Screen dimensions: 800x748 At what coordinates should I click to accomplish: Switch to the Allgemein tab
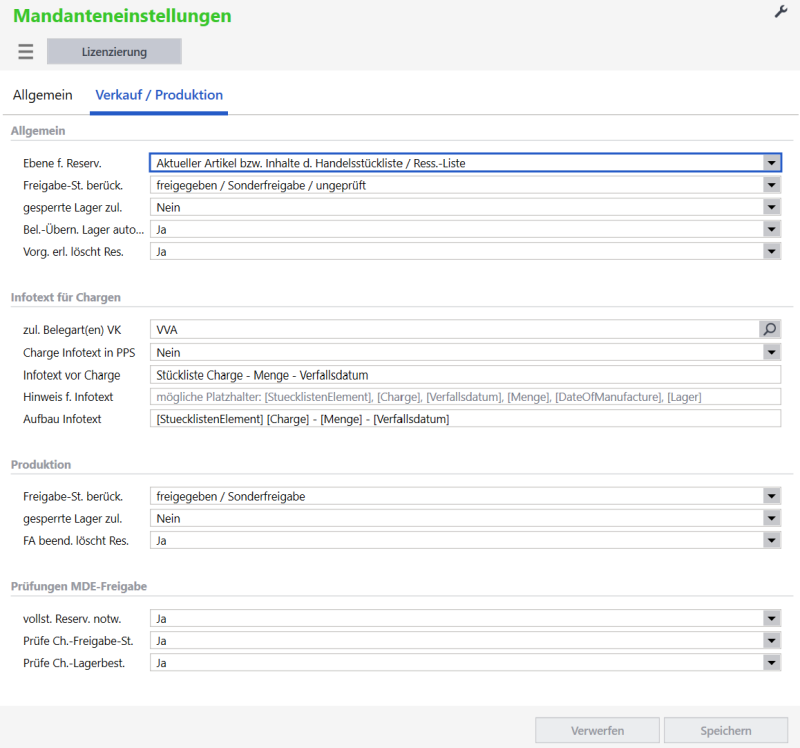[x=43, y=95]
